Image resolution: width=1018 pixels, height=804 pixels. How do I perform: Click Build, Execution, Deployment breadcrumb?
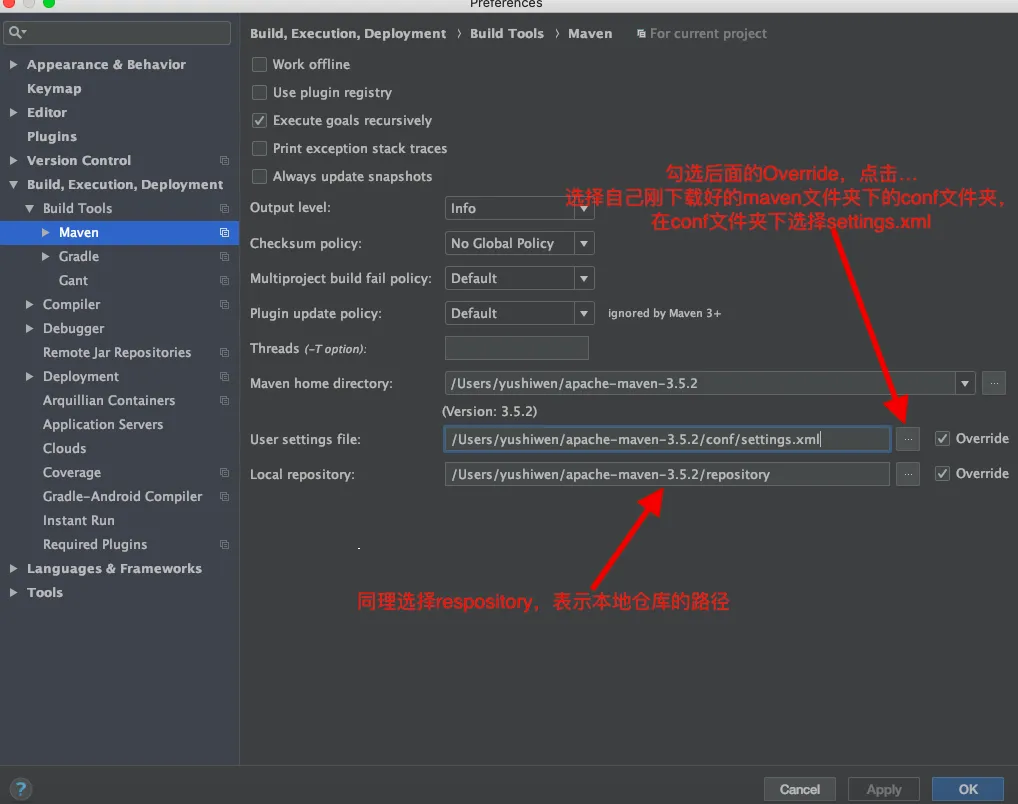coord(348,34)
